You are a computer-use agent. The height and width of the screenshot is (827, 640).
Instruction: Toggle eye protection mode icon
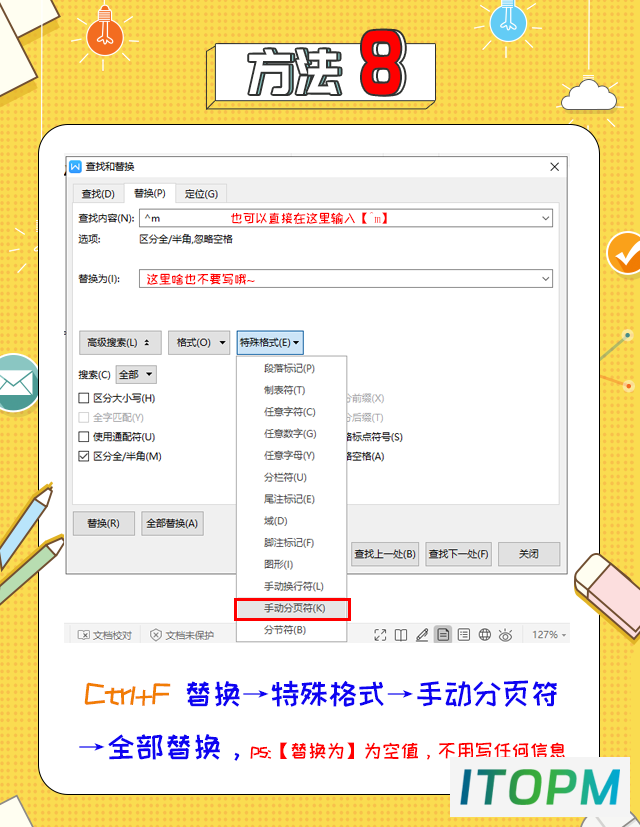pyautogui.click(x=505, y=635)
